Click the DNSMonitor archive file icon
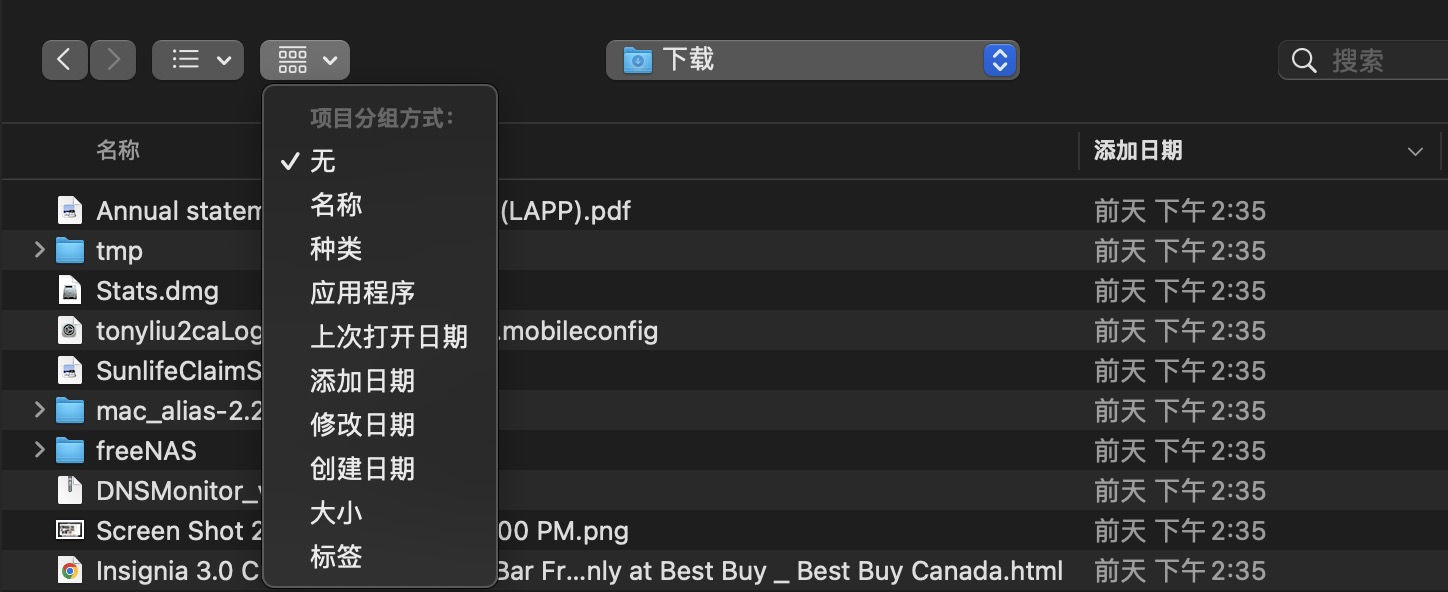 pos(70,490)
